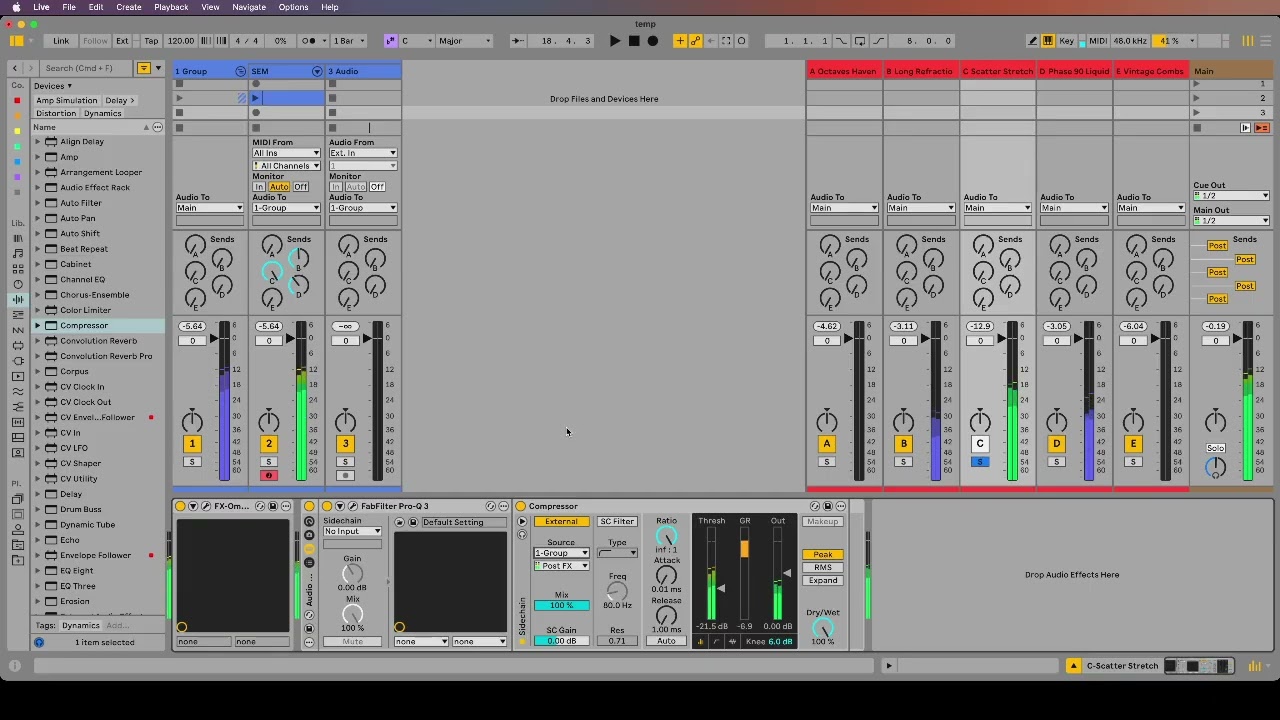This screenshot has height=720, width=1280.
Task: Click the transport Stop button
Action: click(634, 41)
